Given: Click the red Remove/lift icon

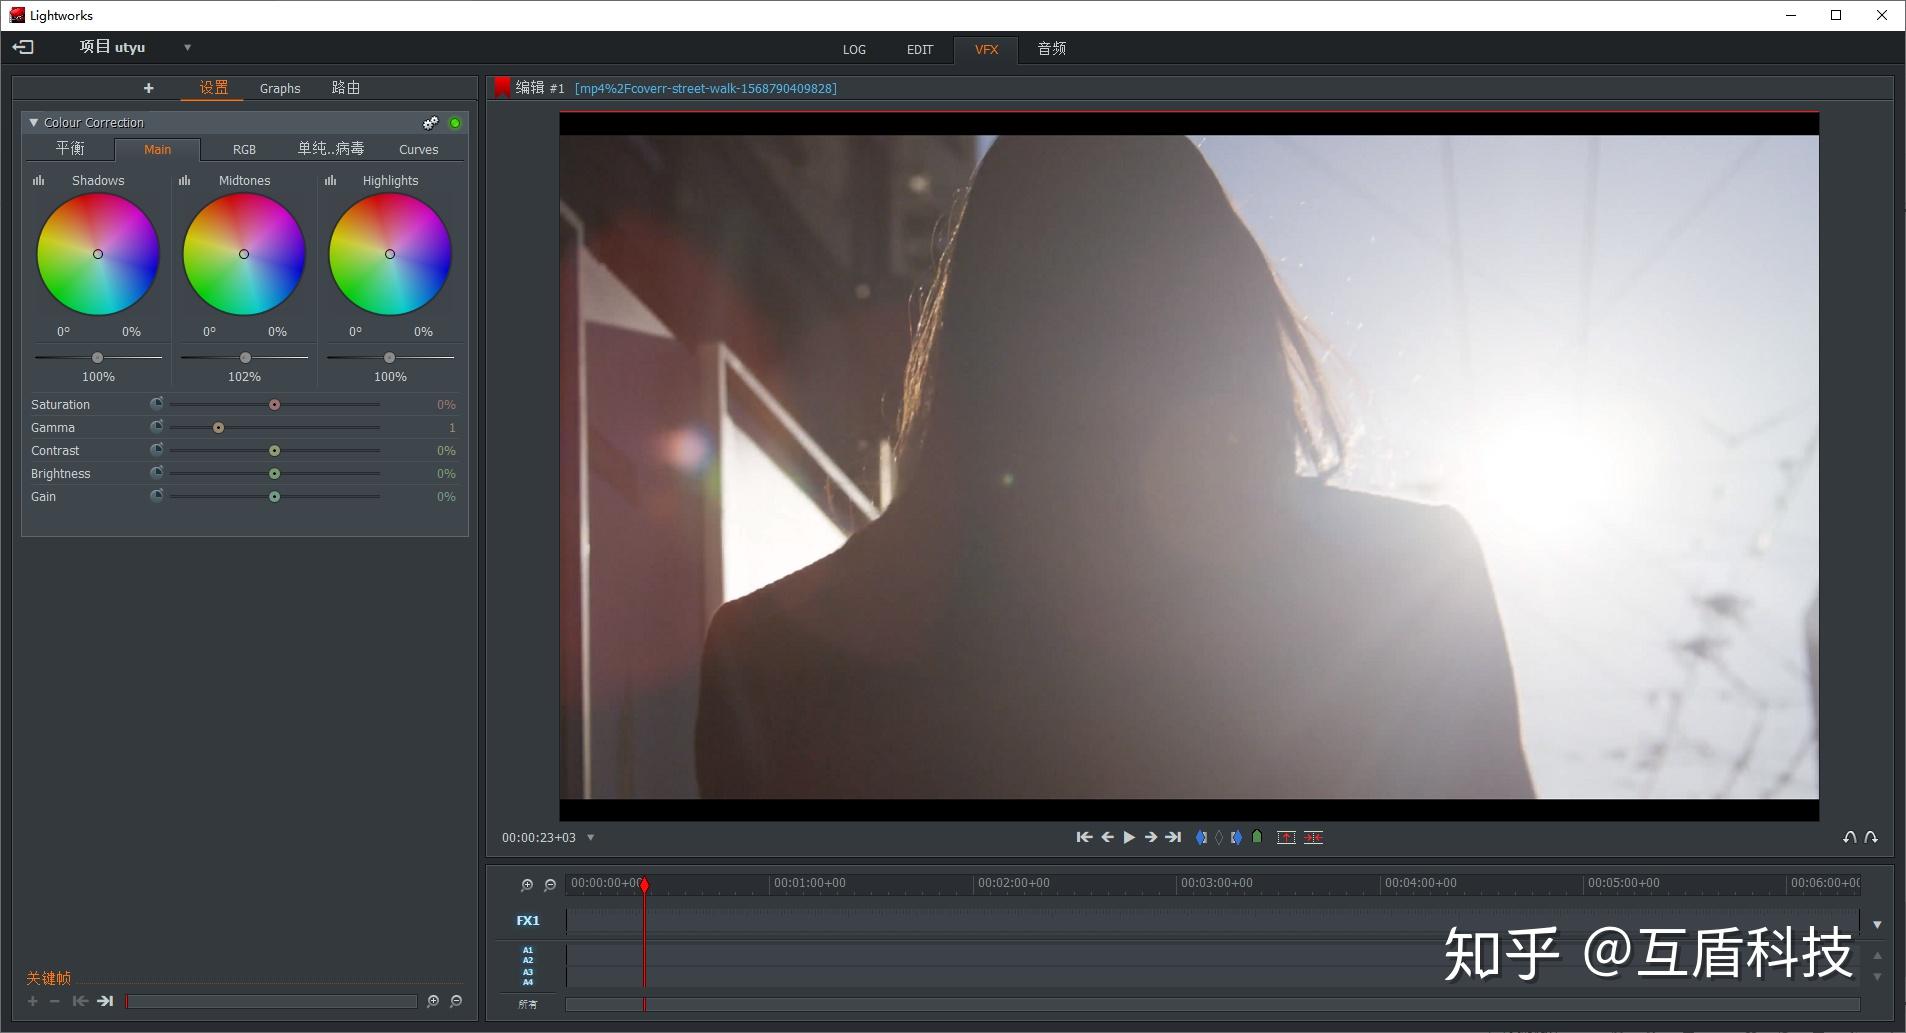Looking at the screenshot, I should (x=1286, y=837).
